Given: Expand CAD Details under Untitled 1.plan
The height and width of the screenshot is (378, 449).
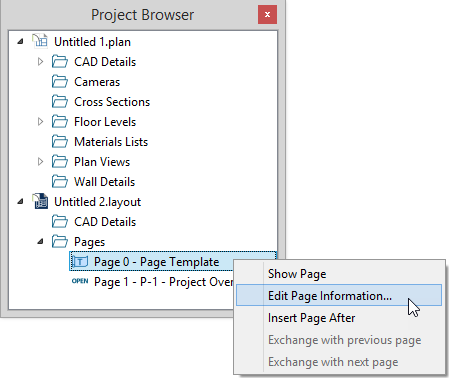Looking at the screenshot, I should [40, 62].
